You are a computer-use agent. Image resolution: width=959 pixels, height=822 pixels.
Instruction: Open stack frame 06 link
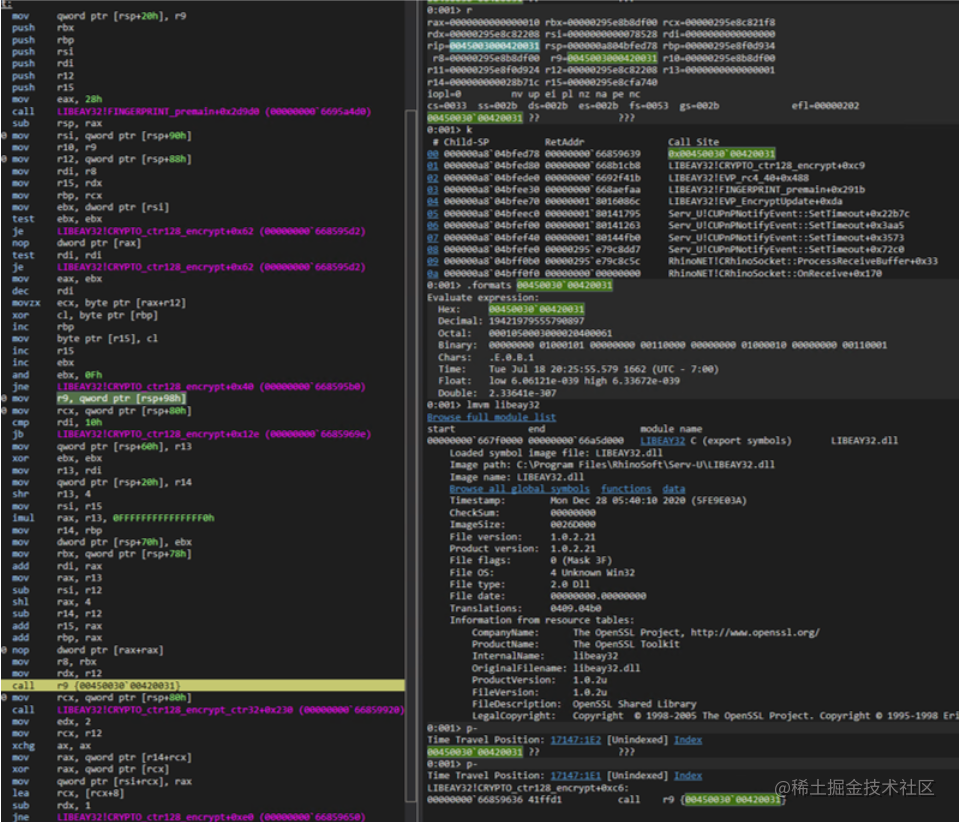(432, 225)
